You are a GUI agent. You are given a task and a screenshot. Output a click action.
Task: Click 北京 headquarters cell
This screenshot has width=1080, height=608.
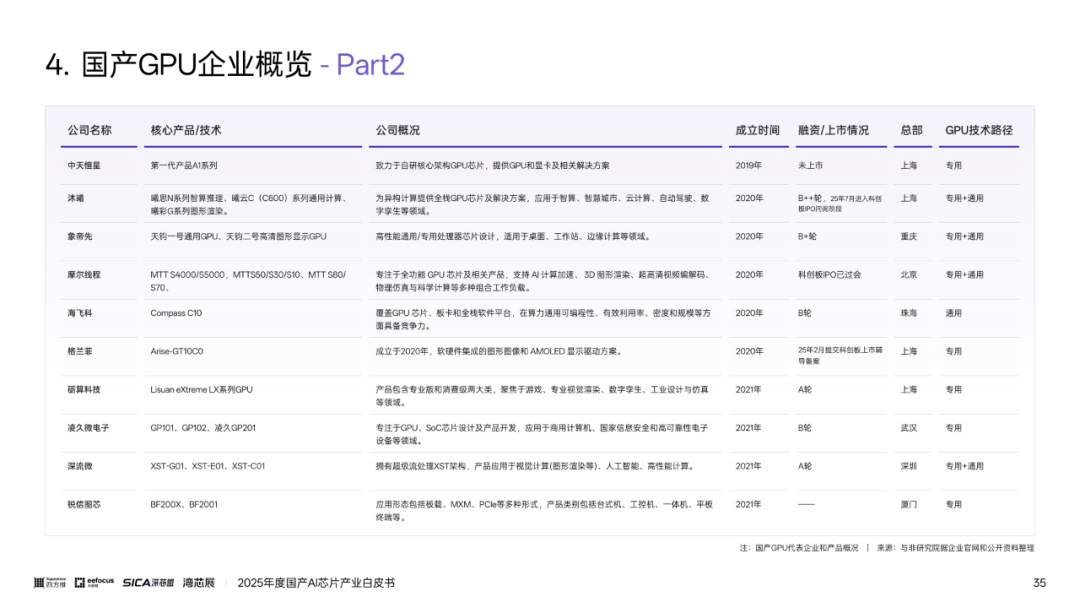pos(908,275)
